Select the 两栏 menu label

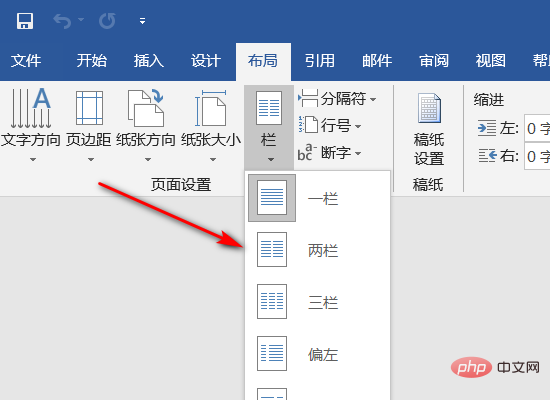[323, 251]
